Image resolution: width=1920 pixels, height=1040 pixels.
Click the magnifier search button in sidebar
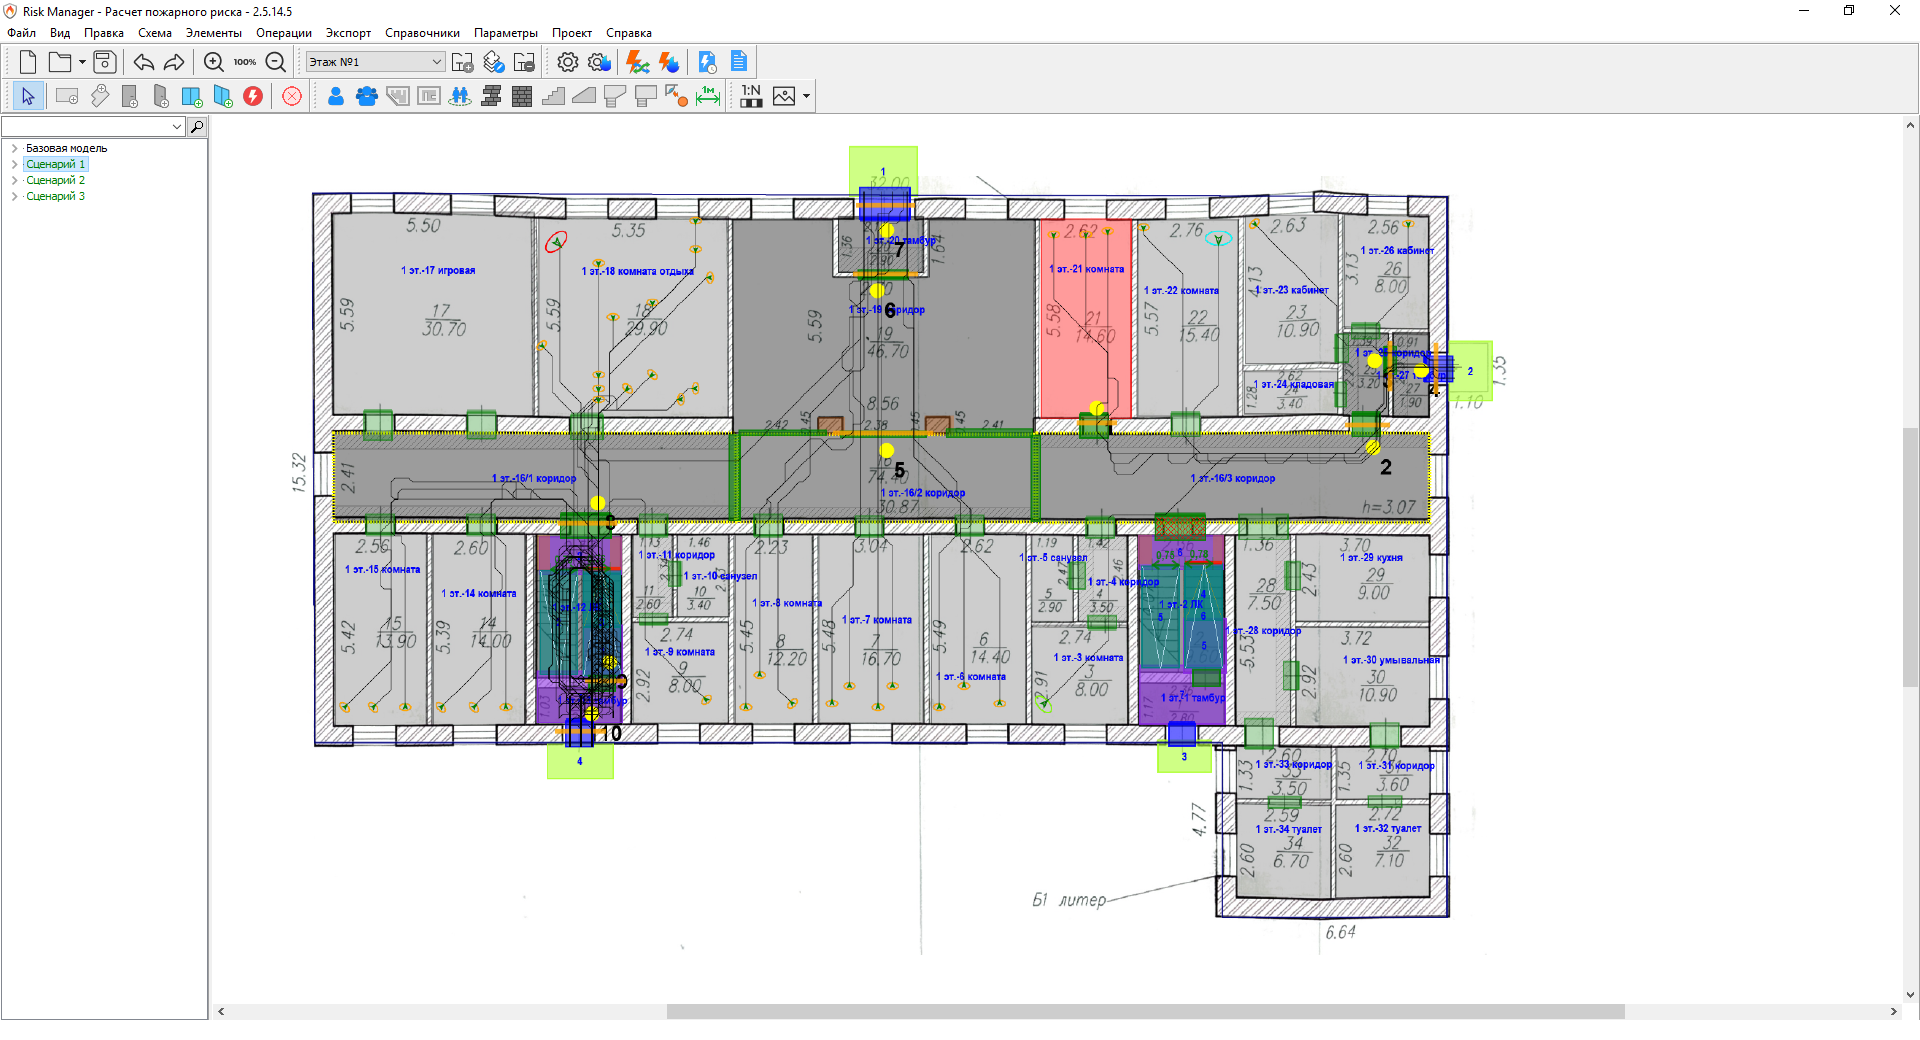click(197, 126)
